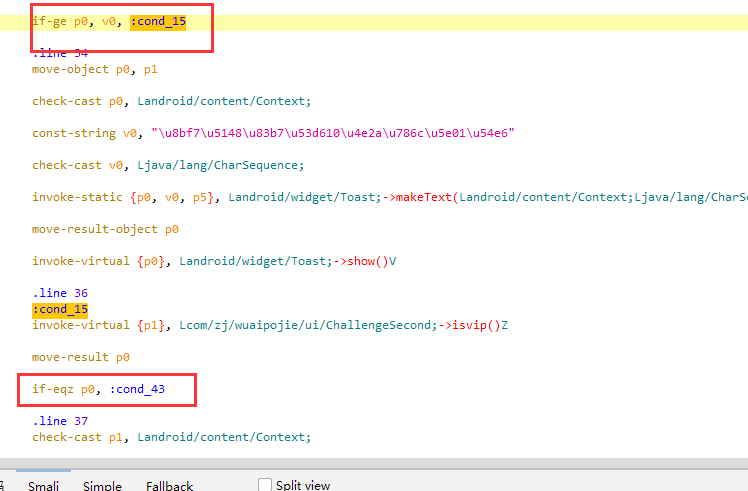Enable the Split view checkbox
This screenshot has height=491, width=748.
point(265,485)
